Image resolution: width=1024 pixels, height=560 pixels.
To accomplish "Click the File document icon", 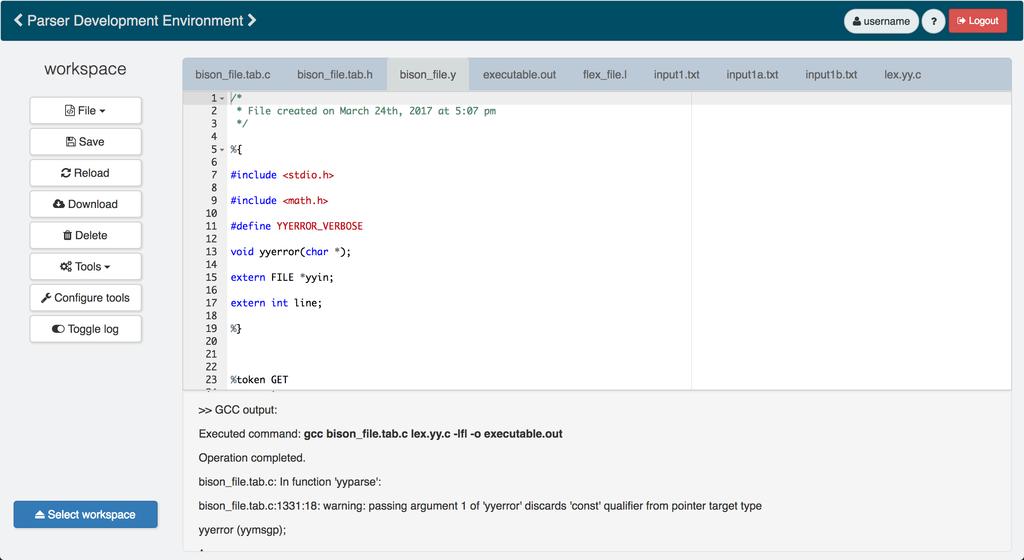I will [x=69, y=110].
